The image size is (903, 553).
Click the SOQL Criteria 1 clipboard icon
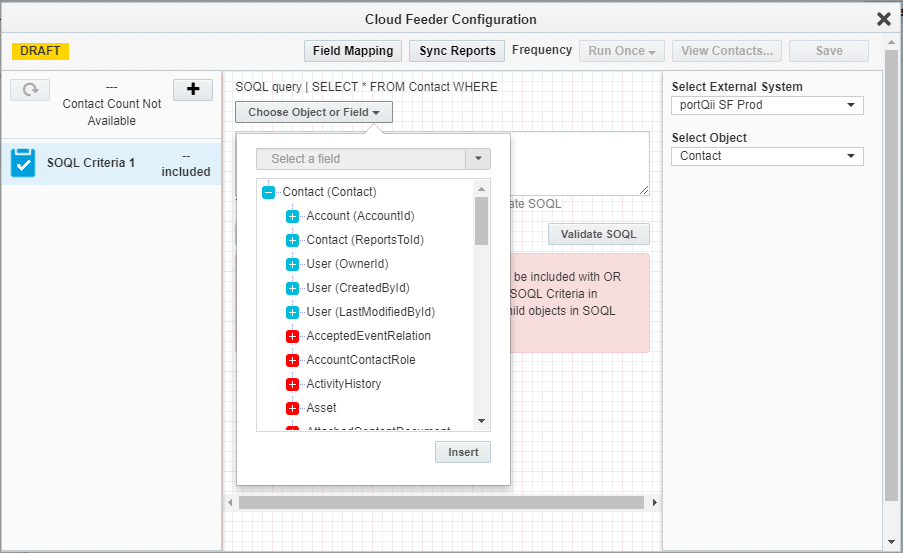pos(23,163)
